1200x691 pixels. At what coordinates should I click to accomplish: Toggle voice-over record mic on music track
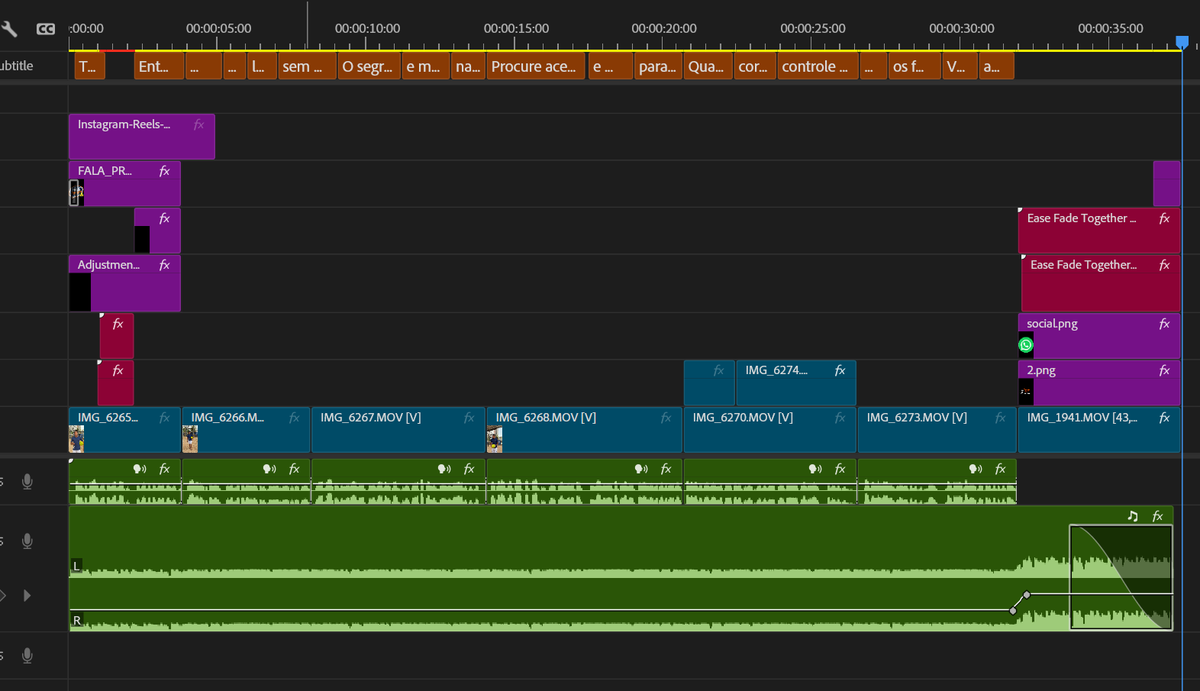click(27, 541)
